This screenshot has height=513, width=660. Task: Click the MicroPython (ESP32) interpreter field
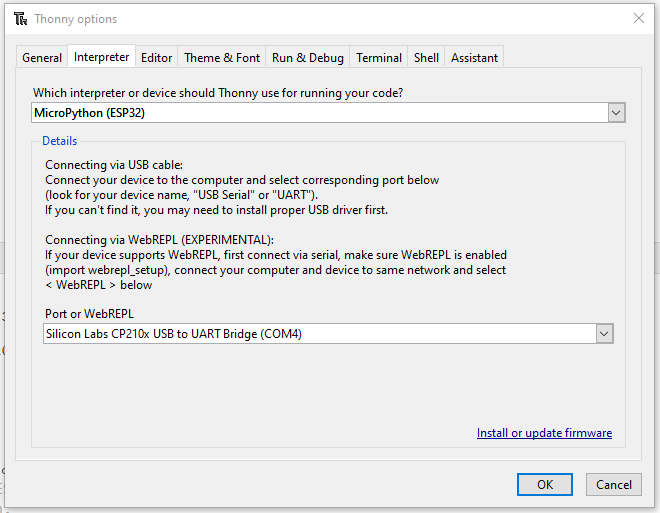[318, 113]
